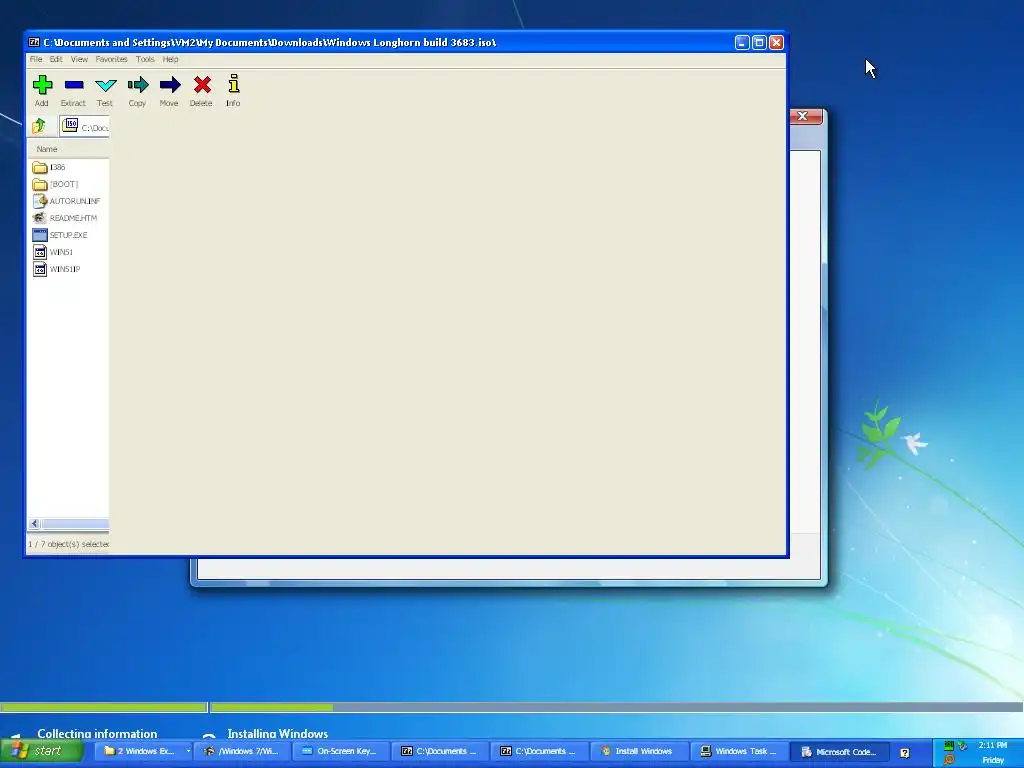Viewport: 1024px width, 768px height.
Task: Open the Windows start menu
Action: click(42, 752)
